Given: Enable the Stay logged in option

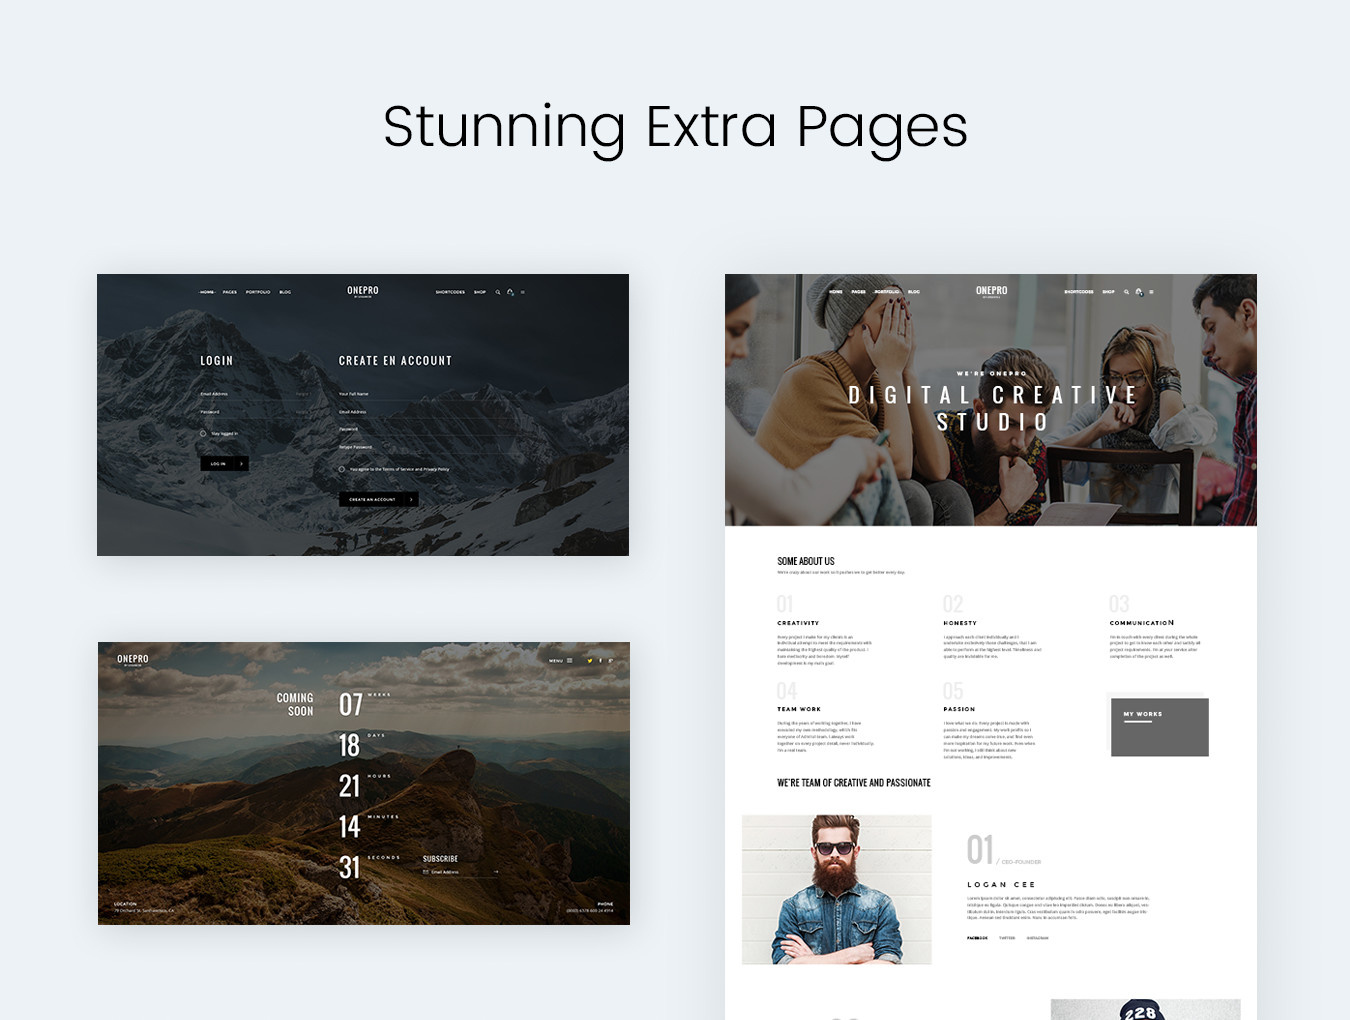Looking at the screenshot, I should (203, 434).
